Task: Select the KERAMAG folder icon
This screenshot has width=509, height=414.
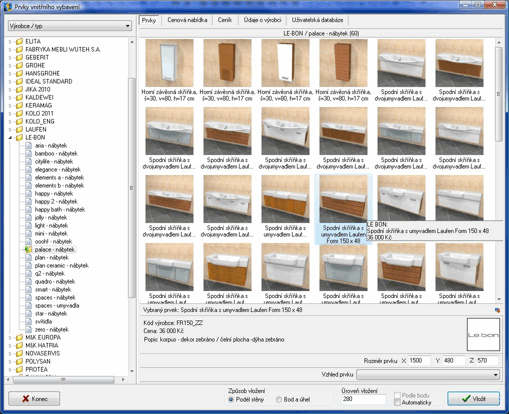Action: pos(19,105)
